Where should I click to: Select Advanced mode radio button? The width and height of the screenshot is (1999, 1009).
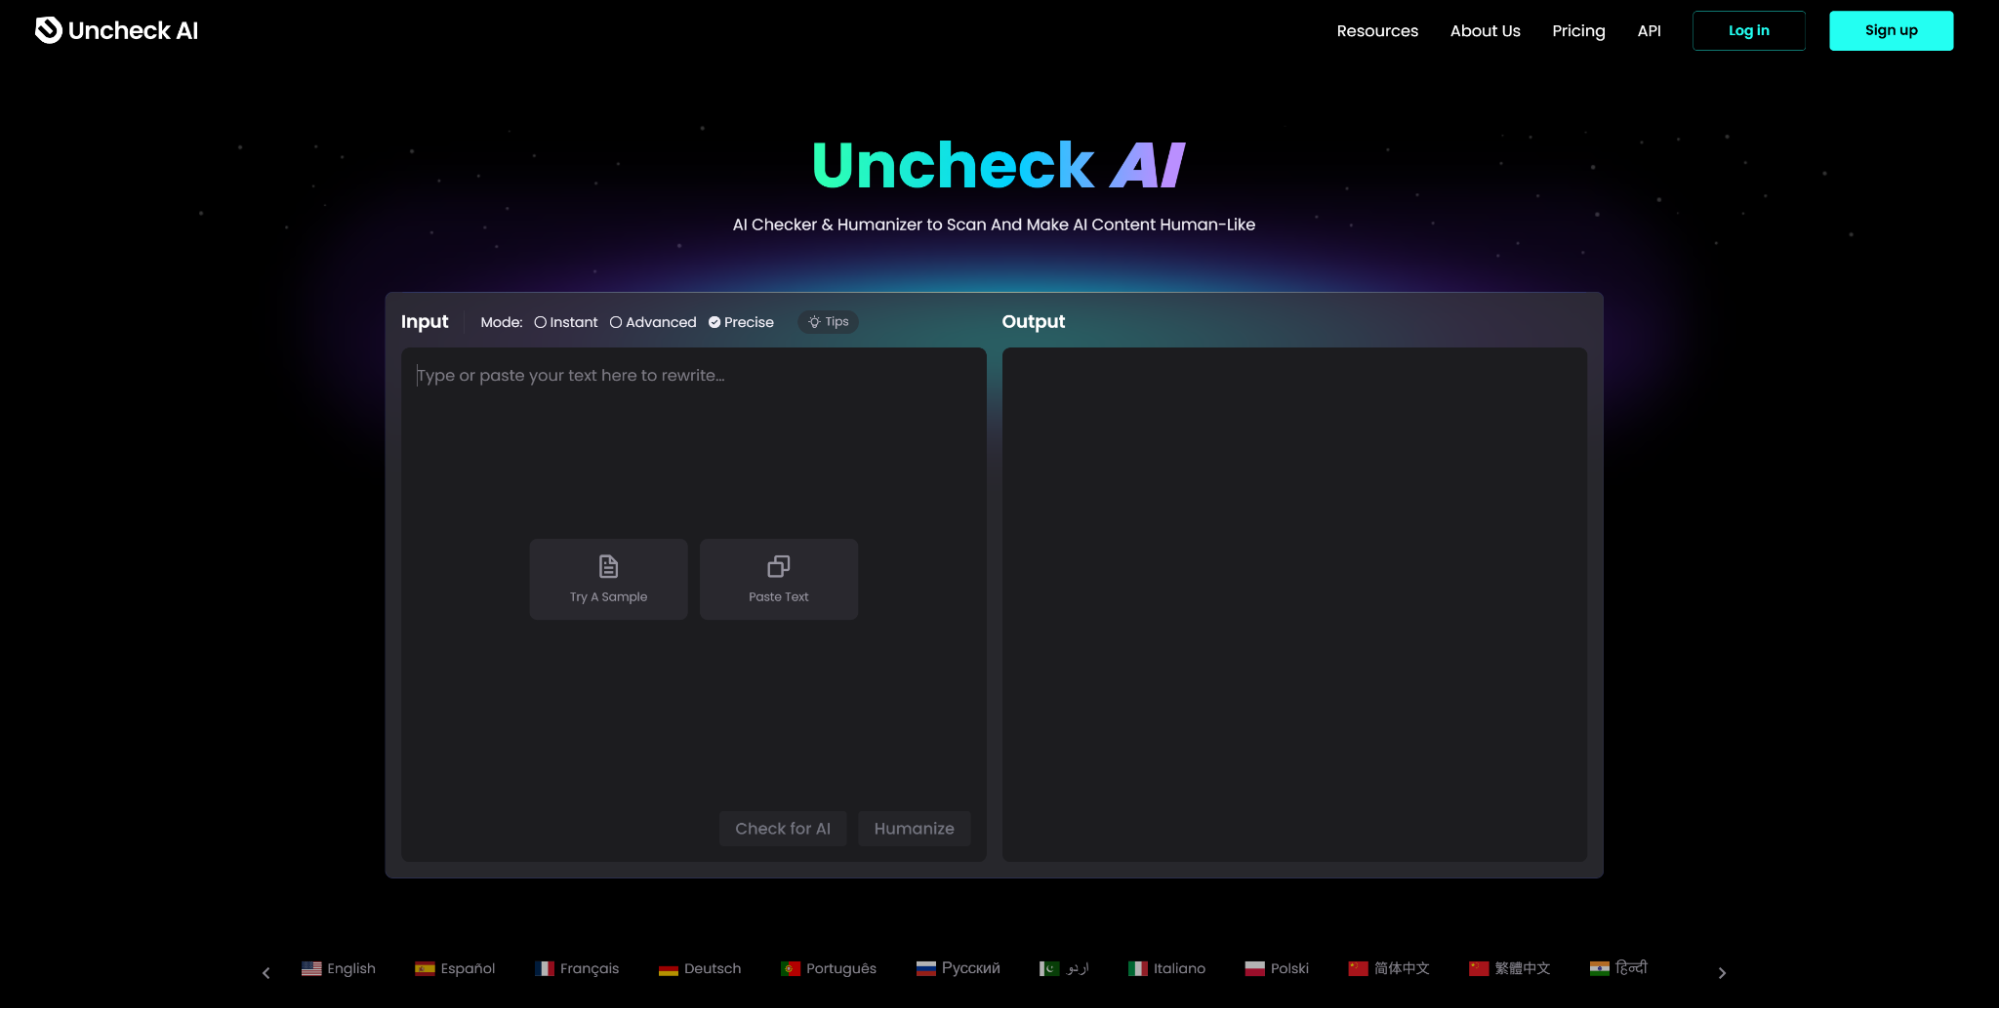[x=653, y=322]
